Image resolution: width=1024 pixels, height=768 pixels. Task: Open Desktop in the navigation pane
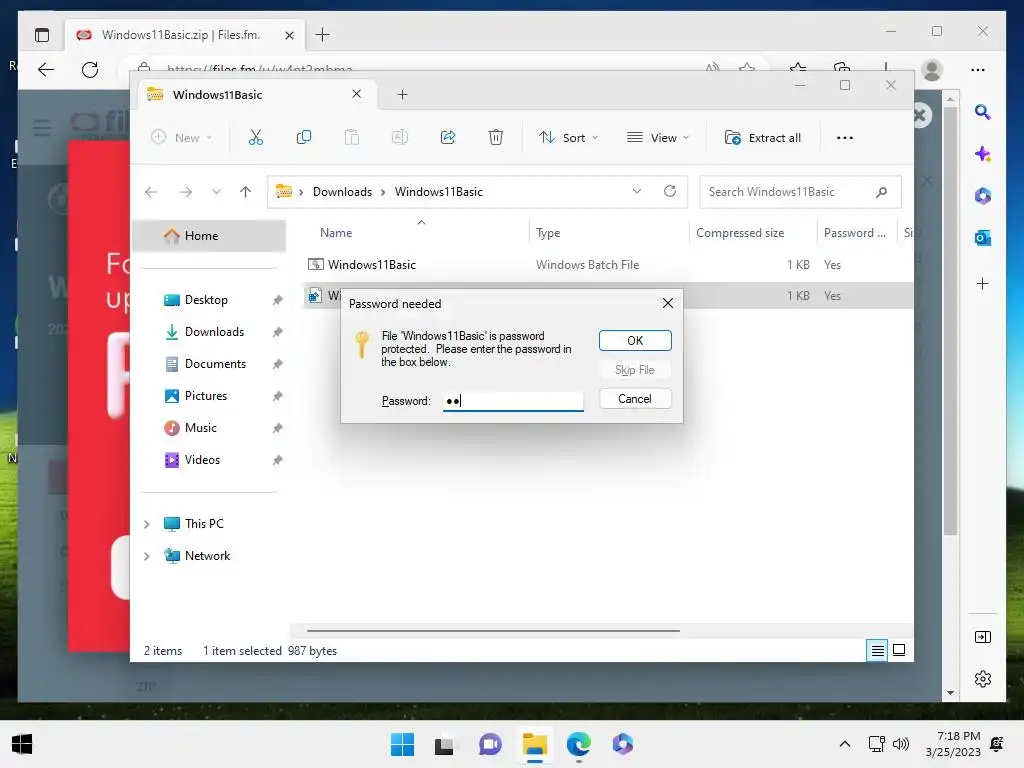point(206,300)
